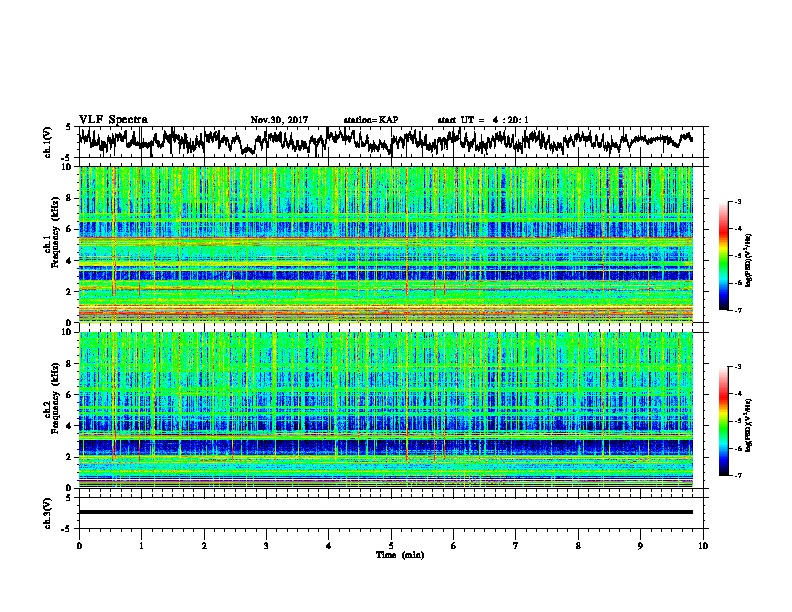Click the time axis tick label '5'
Image resolution: width=792 pixels, height=612 pixels.
click(x=391, y=546)
